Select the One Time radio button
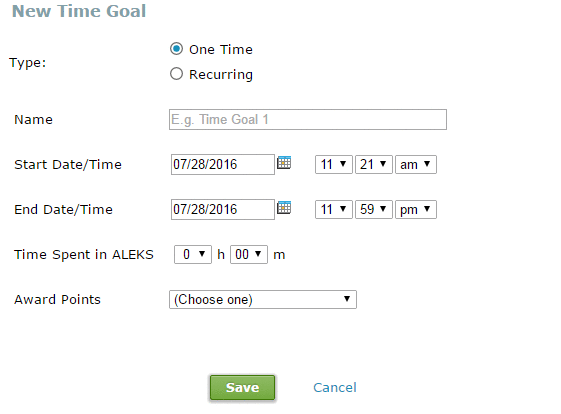The image size is (561, 414). pos(176,49)
